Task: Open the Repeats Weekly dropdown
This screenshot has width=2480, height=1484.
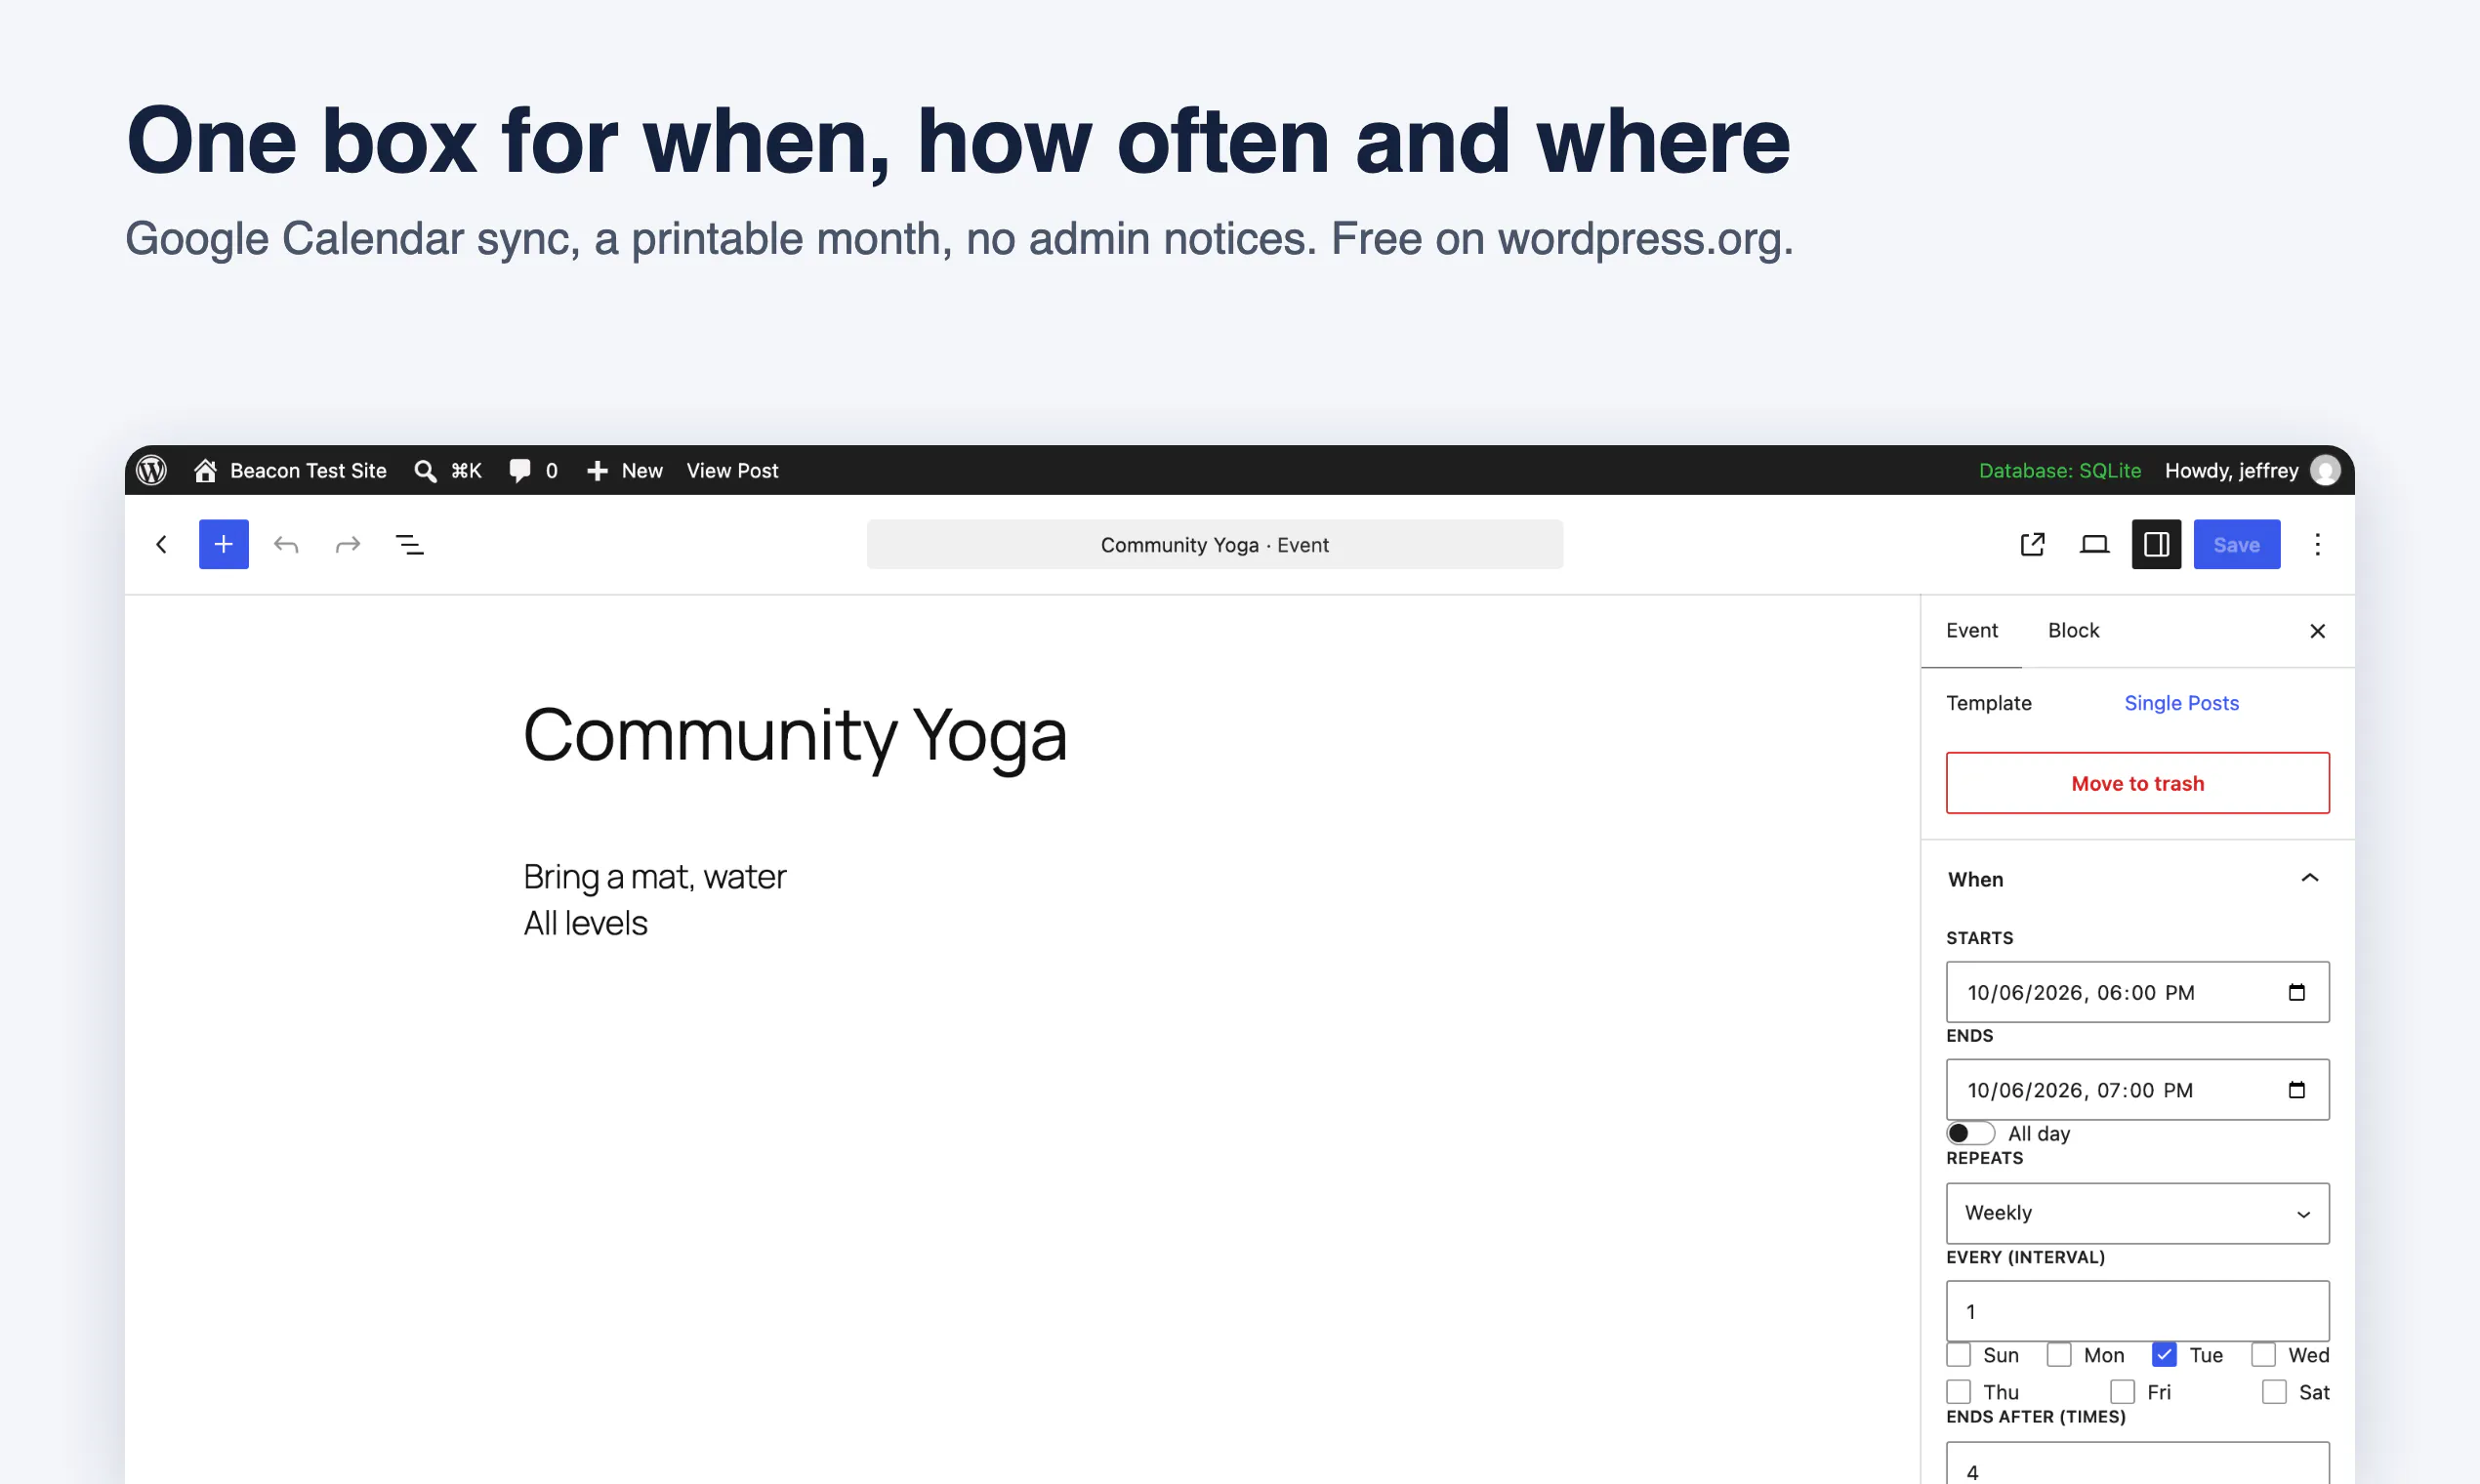Action: (x=2138, y=1213)
